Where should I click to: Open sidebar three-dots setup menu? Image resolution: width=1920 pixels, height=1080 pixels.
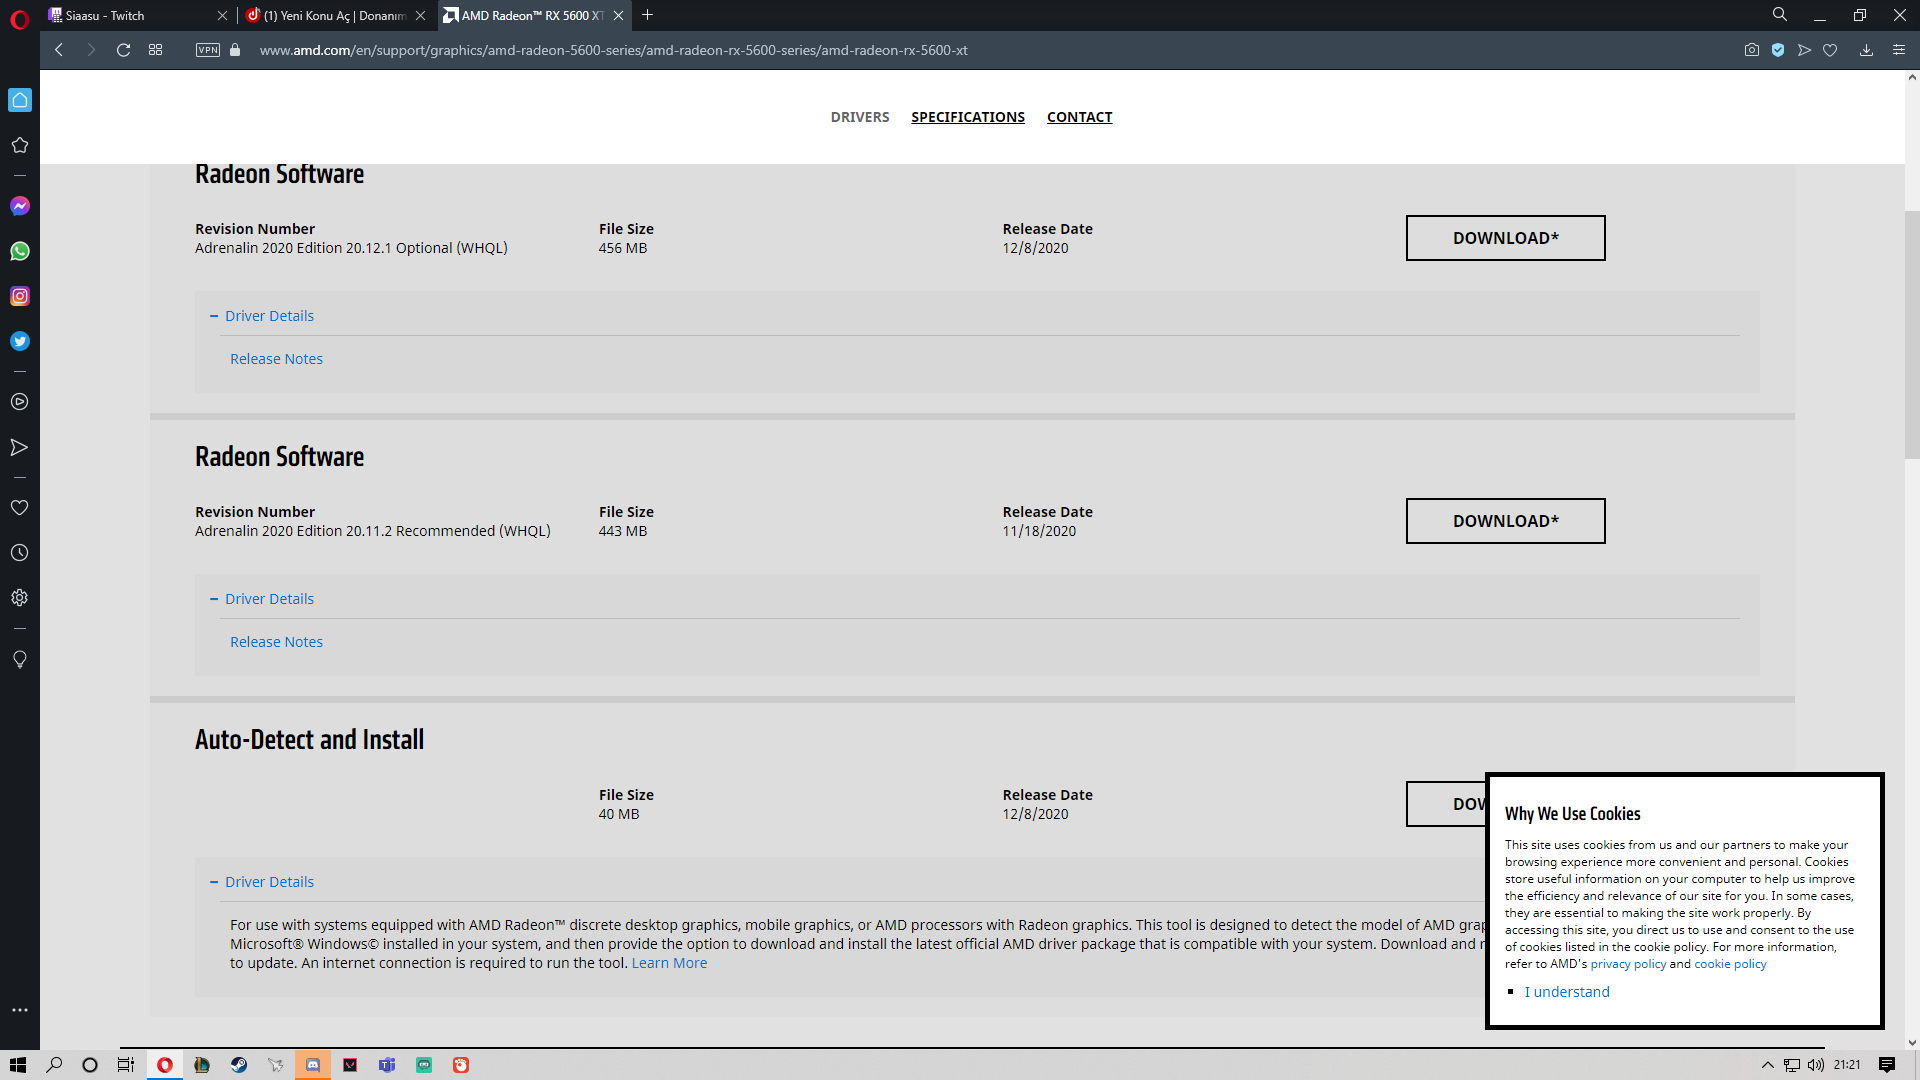tap(20, 1010)
